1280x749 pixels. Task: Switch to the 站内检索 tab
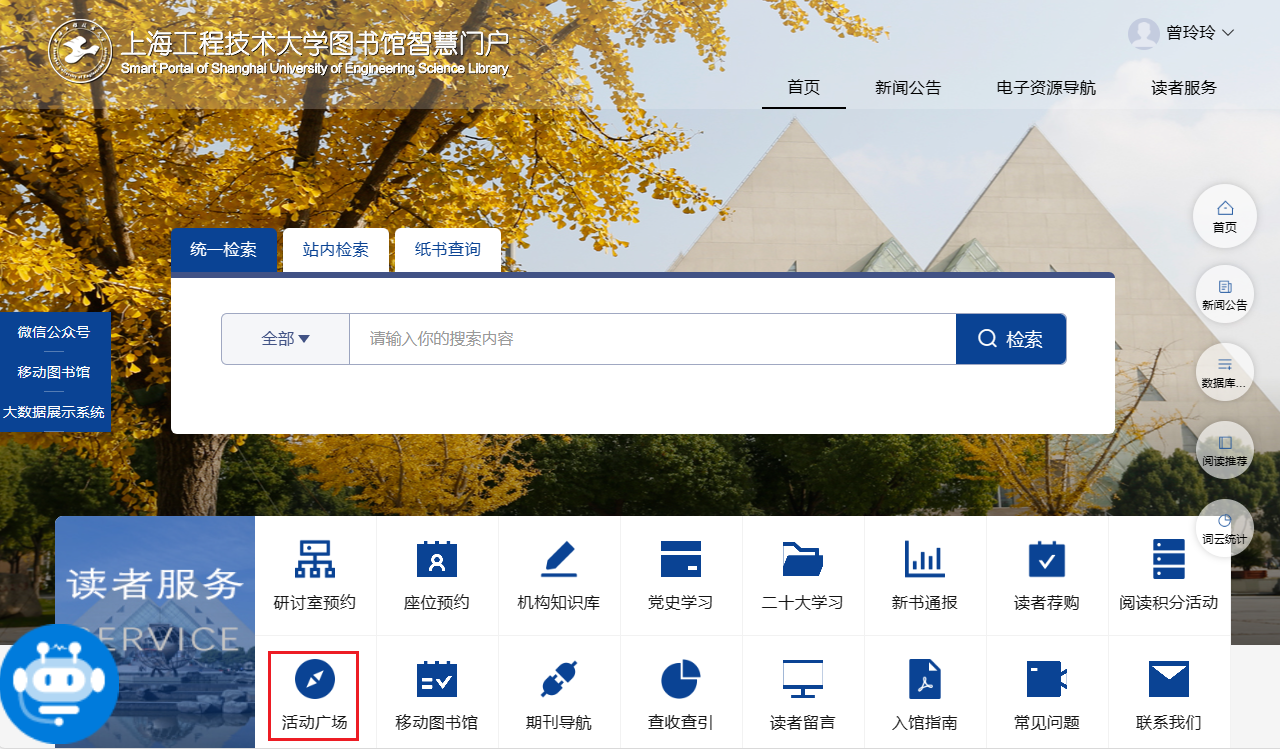pyautogui.click(x=335, y=250)
